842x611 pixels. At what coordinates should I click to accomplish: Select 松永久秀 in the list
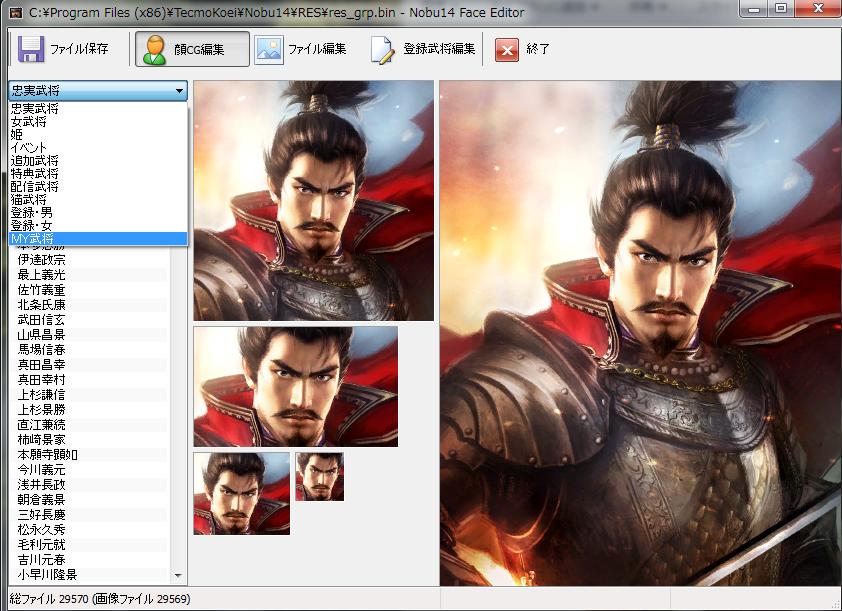(41, 530)
